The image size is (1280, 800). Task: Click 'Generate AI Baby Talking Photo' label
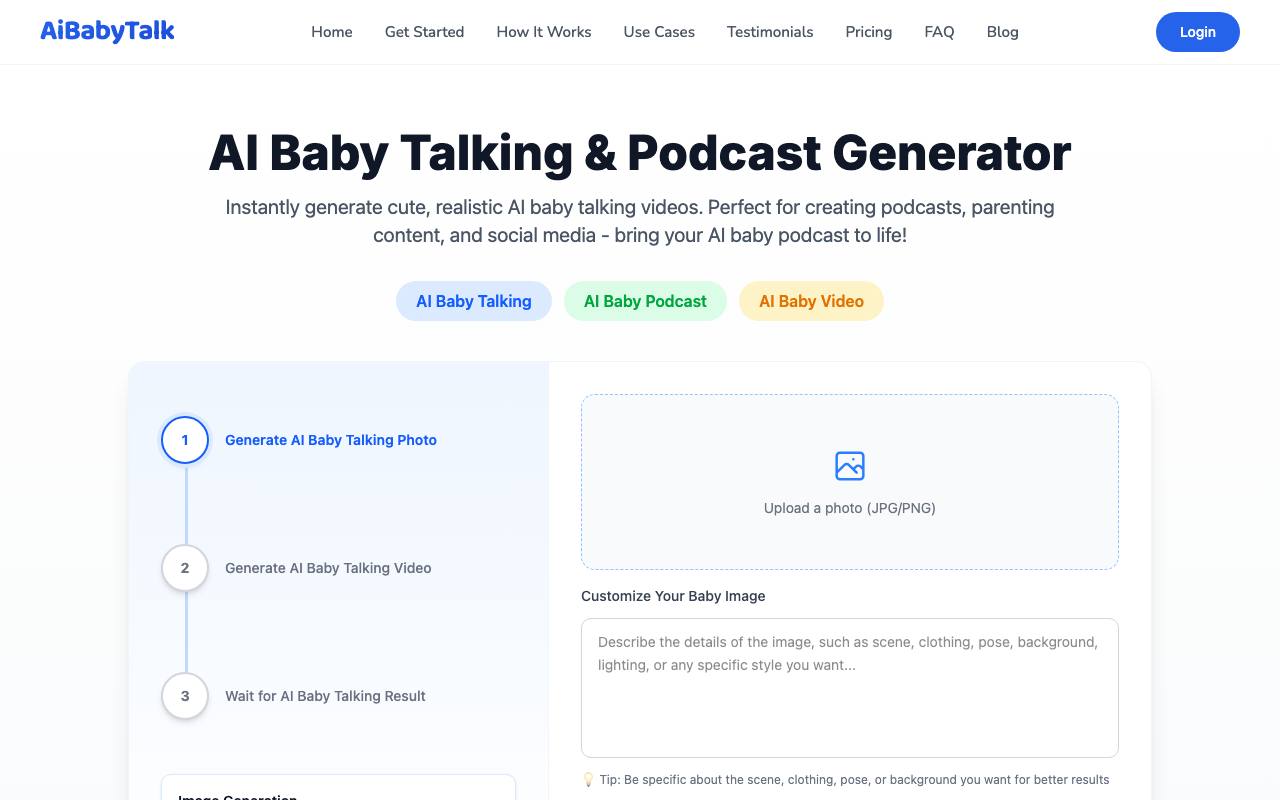pyautogui.click(x=331, y=440)
